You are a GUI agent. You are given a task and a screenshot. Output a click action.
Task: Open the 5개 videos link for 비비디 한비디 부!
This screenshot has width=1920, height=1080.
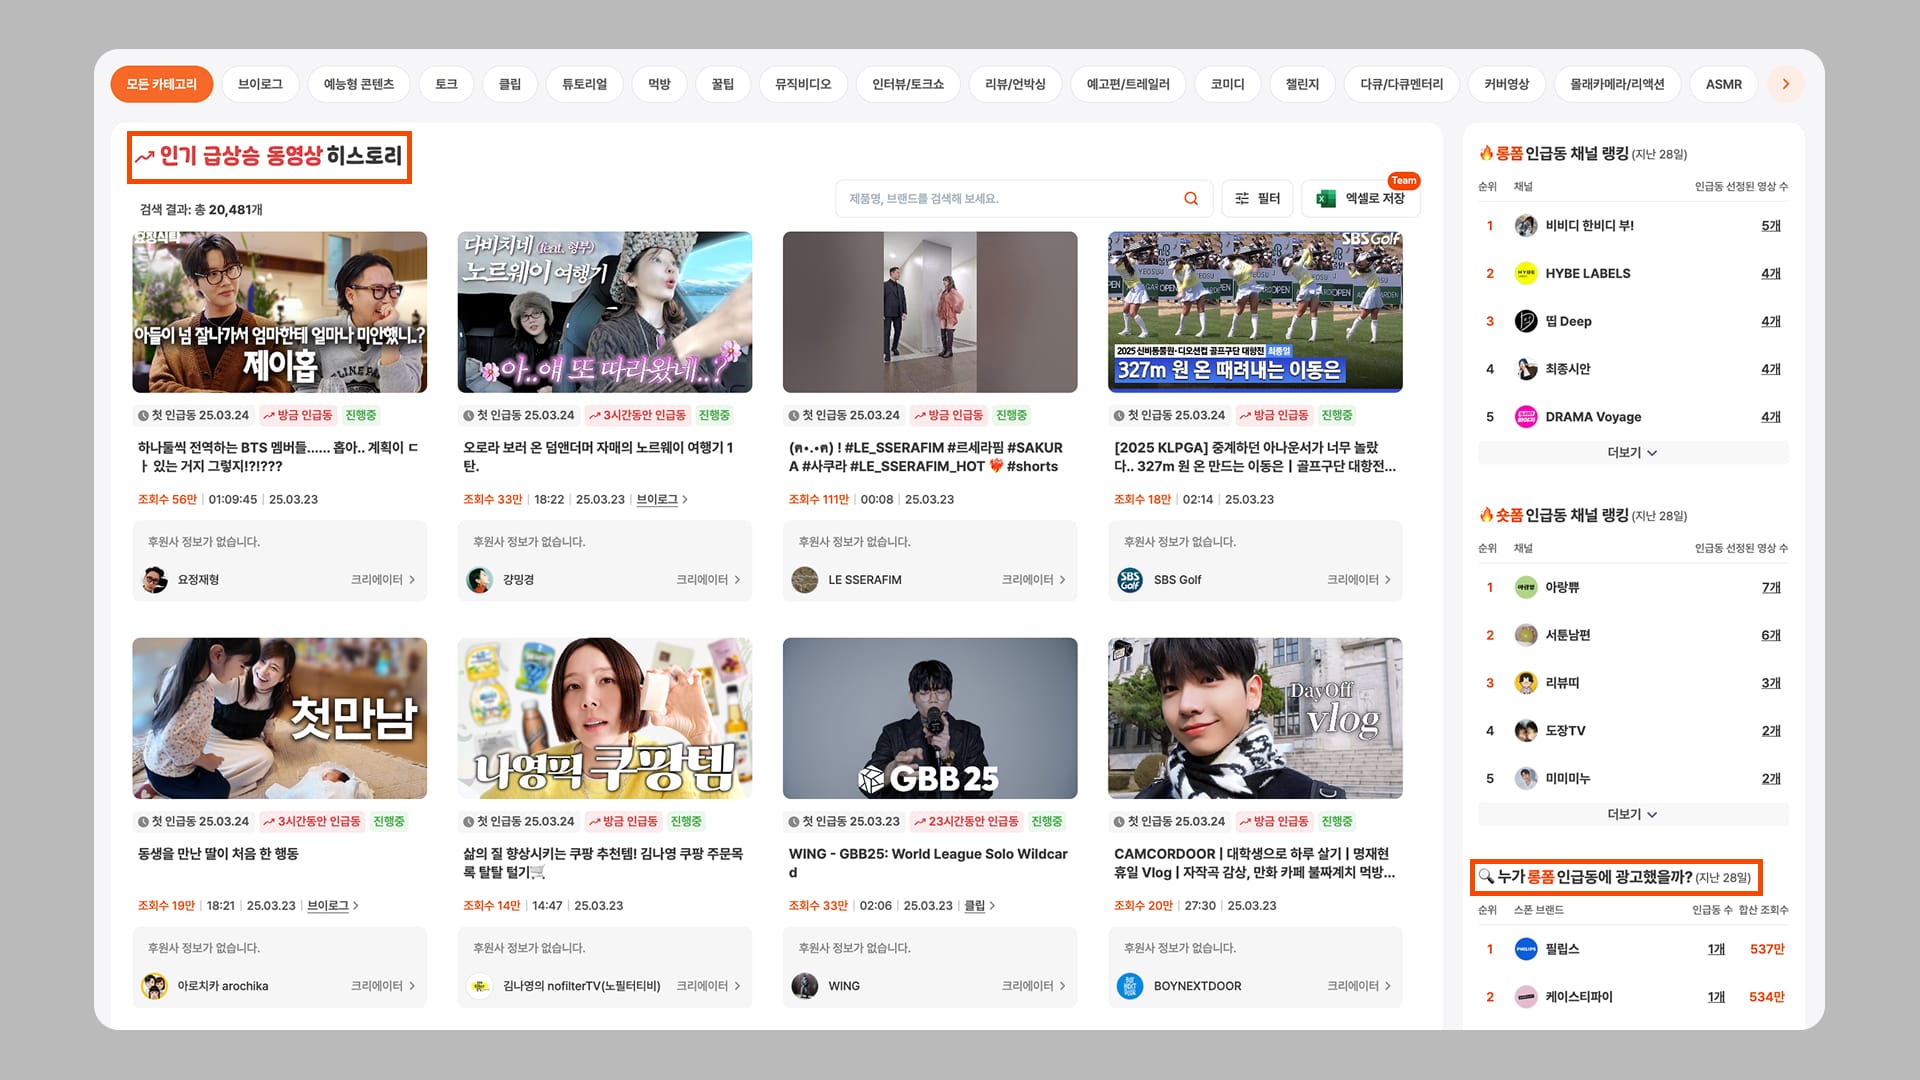click(1770, 225)
